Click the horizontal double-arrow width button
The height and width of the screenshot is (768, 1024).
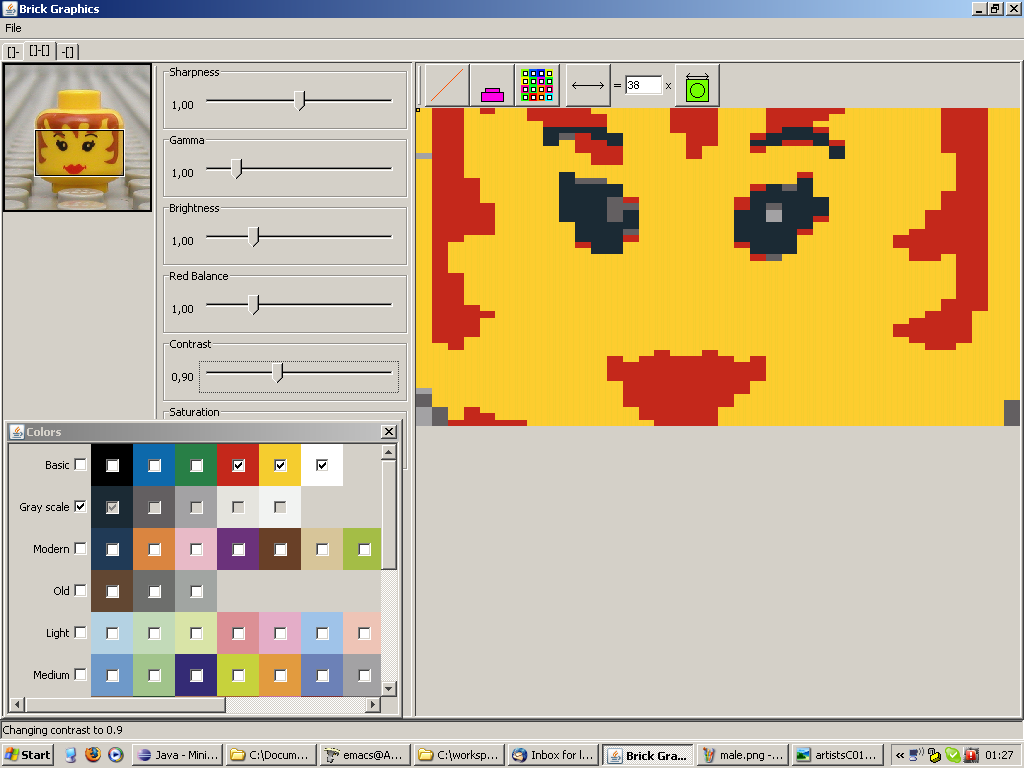coord(588,85)
